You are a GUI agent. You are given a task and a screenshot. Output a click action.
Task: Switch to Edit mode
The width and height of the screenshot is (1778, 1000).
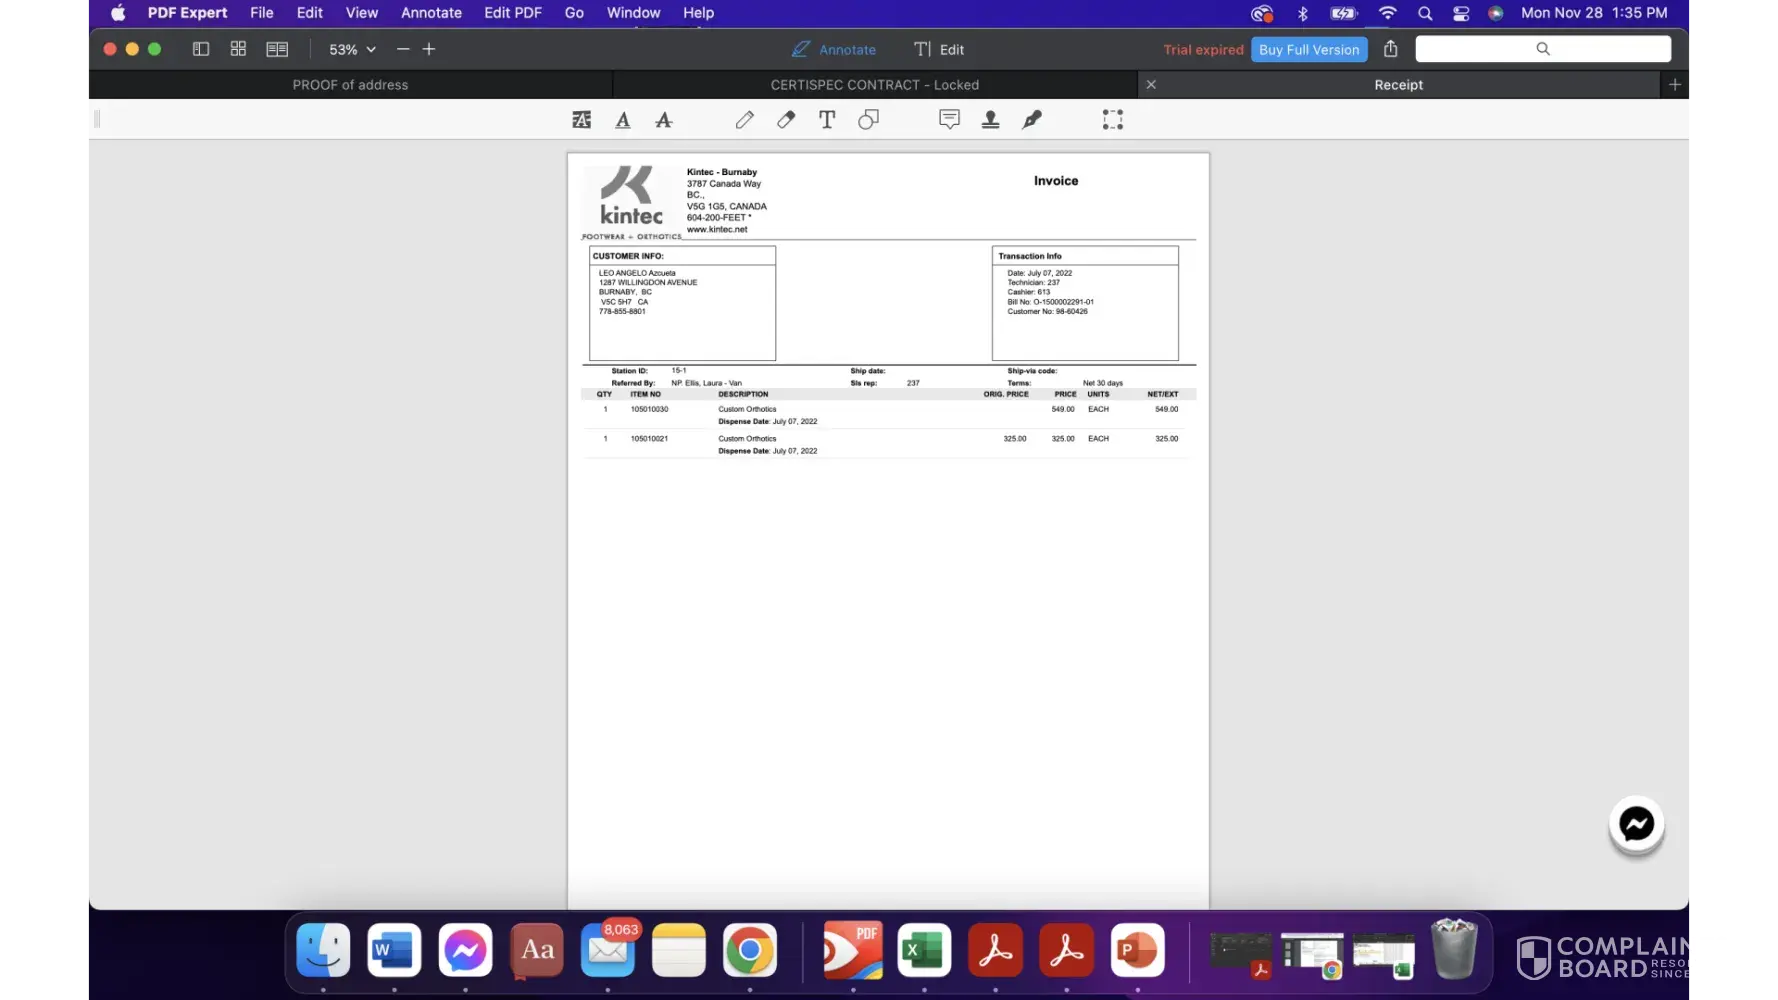[x=939, y=50]
